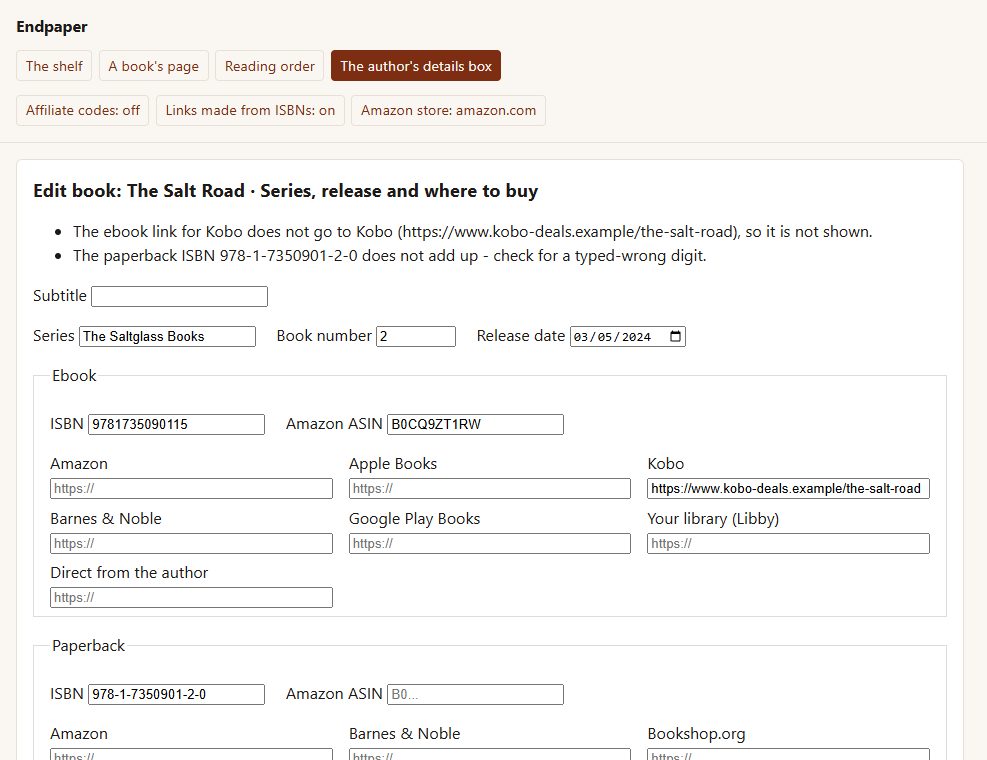Click the Release date field
This screenshot has height=760, width=987.
point(628,336)
